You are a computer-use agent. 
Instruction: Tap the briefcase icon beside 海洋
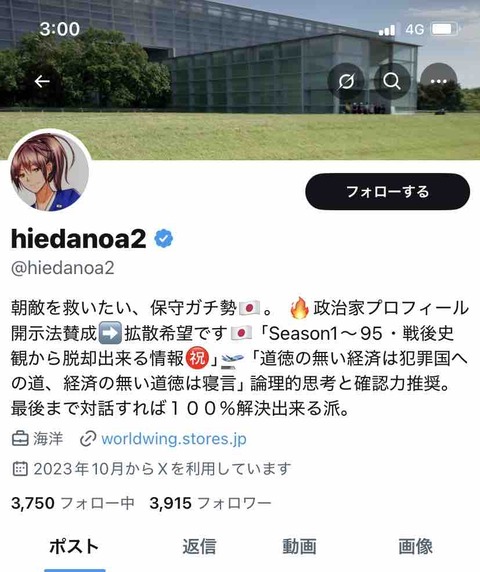pos(20,438)
